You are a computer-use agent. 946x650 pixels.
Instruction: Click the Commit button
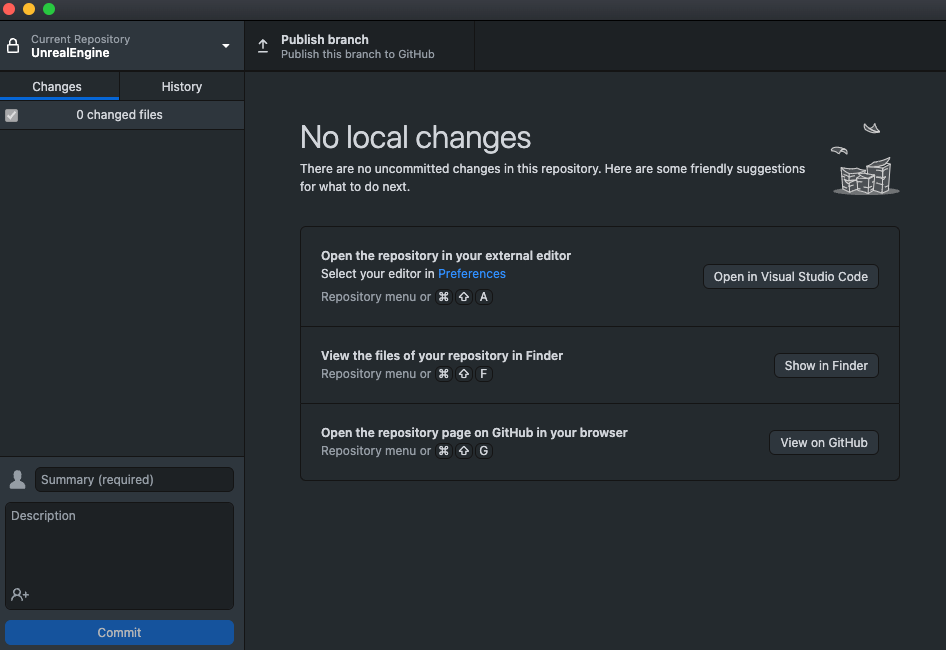point(119,632)
